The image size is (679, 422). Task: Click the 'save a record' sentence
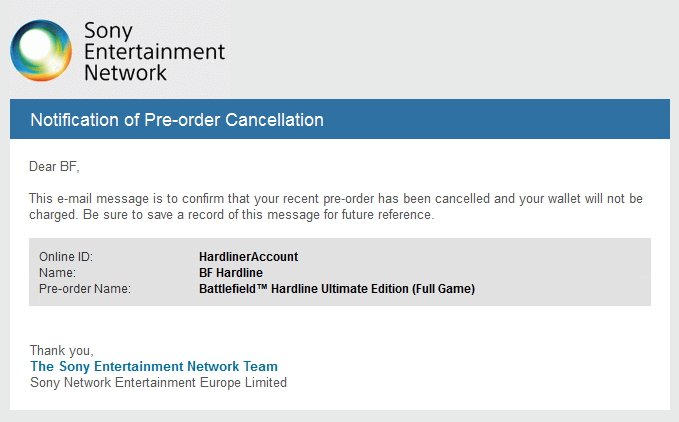point(259,215)
